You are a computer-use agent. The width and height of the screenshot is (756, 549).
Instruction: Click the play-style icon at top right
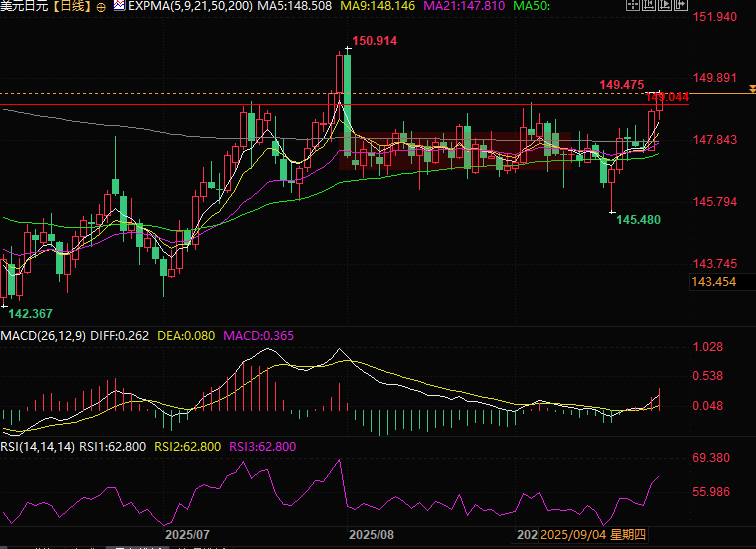(x=665, y=5)
